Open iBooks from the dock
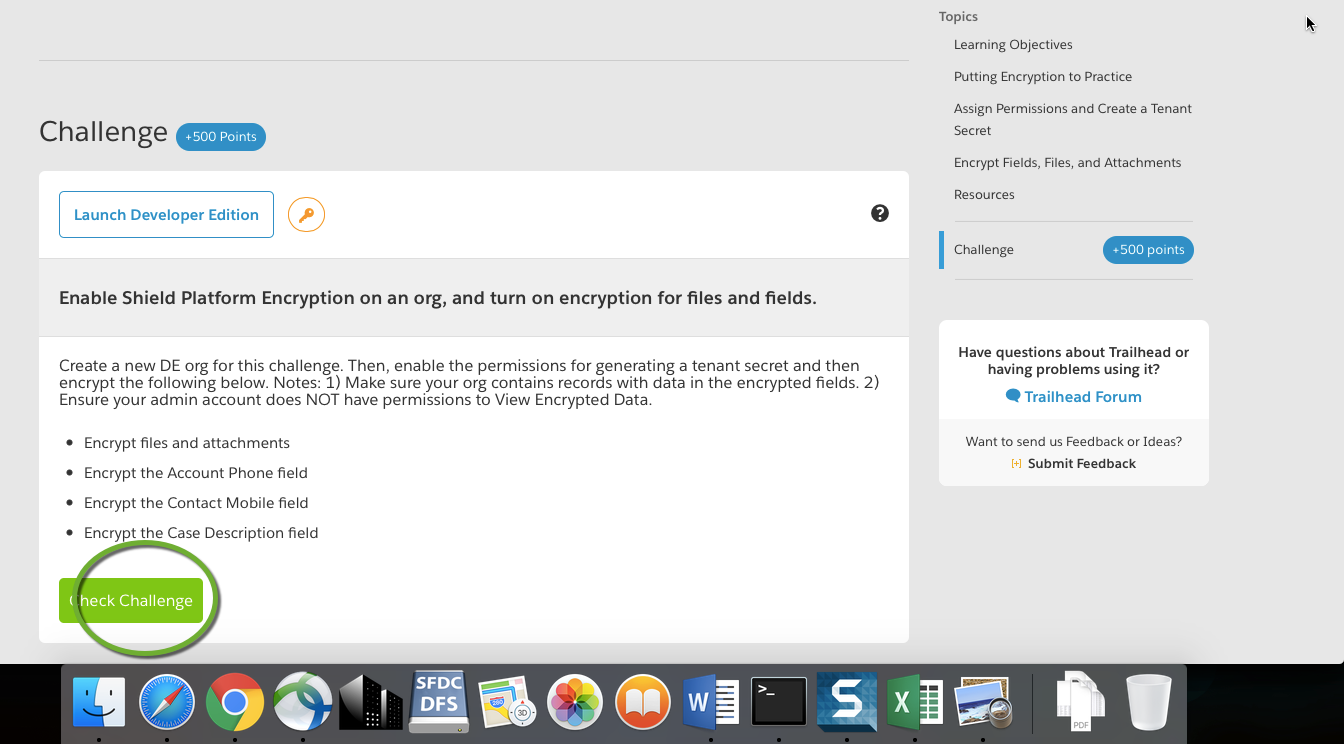The image size is (1344, 744). tap(643, 702)
